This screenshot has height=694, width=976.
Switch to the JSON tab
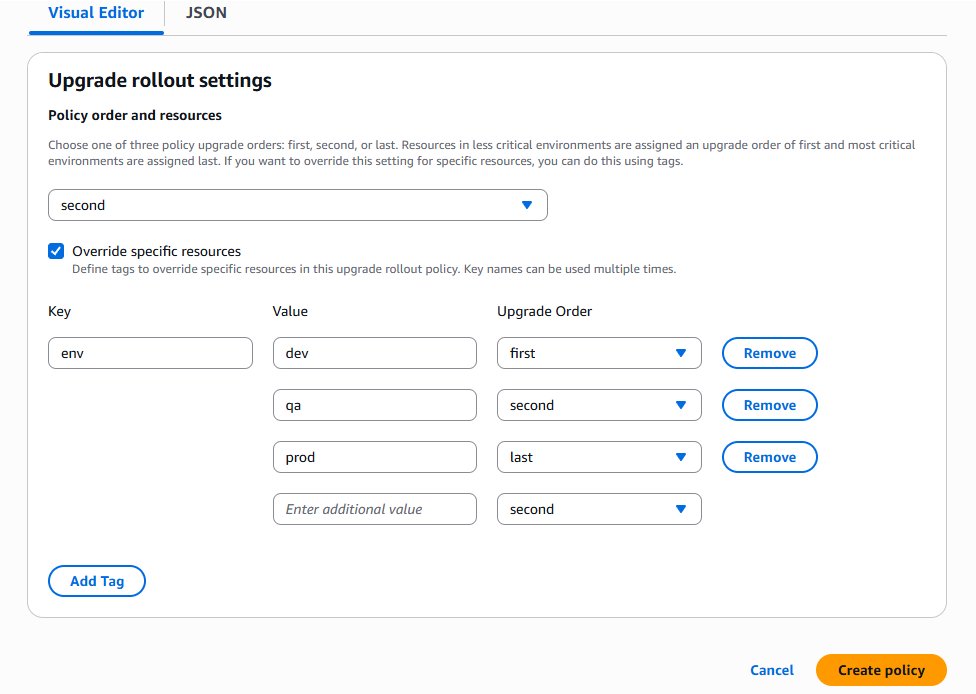click(x=206, y=14)
